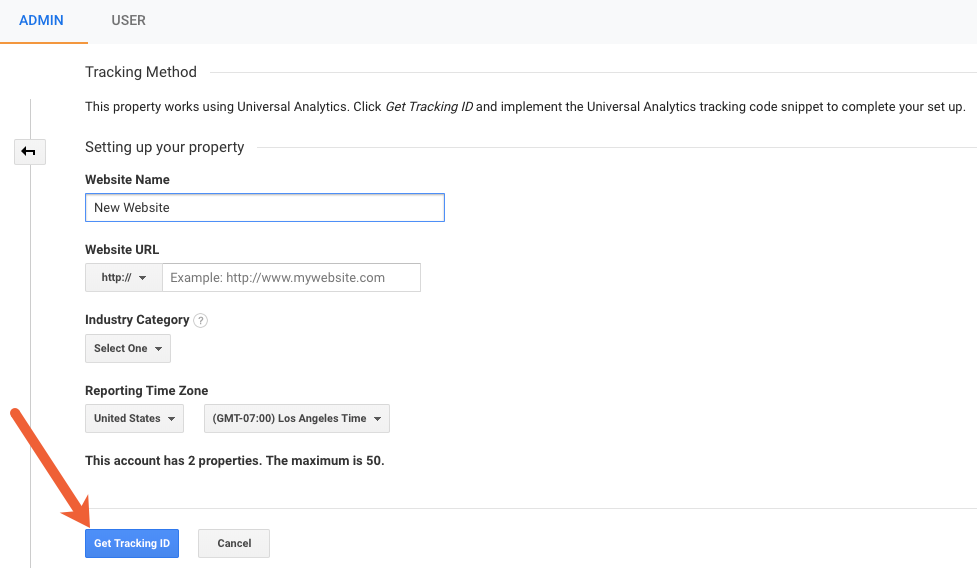Image resolution: width=977 pixels, height=568 pixels.
Task: Click the Website Name field label
Action: tap(127, 180)
